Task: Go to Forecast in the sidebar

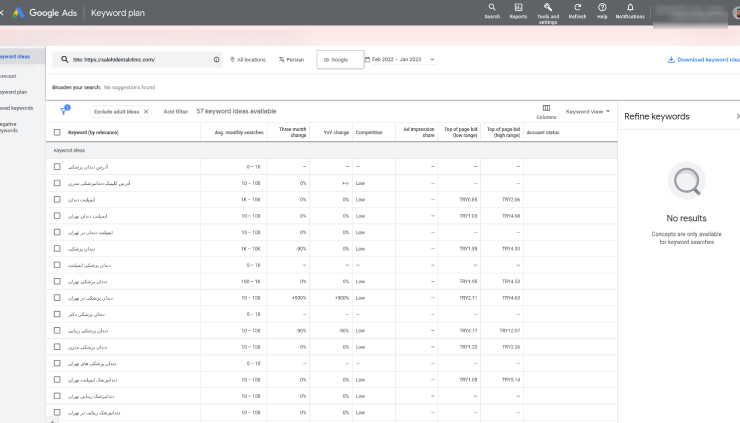Action: 8,76
